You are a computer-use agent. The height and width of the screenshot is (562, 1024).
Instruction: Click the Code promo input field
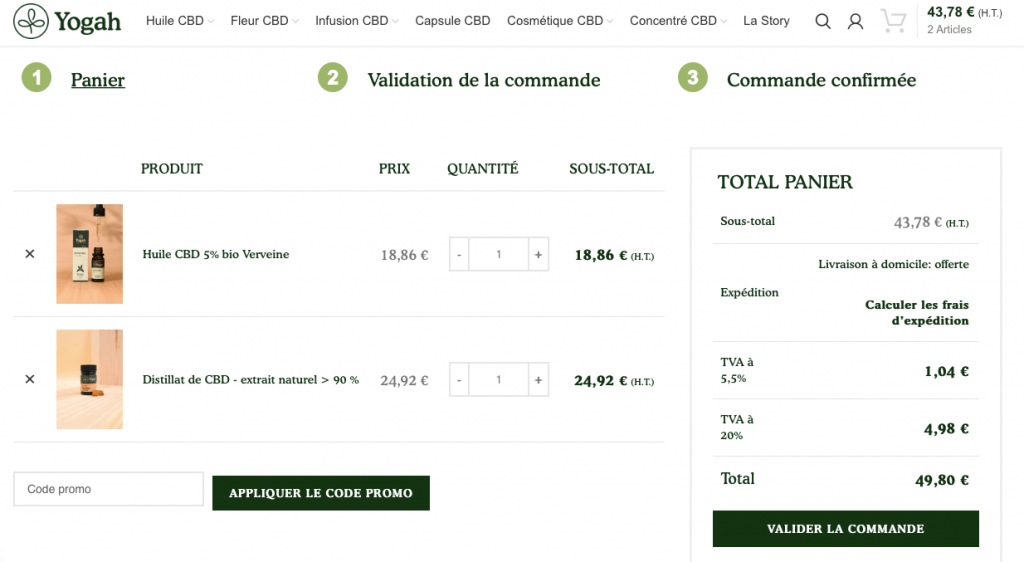pyautogui.click(x=108, y=489)
